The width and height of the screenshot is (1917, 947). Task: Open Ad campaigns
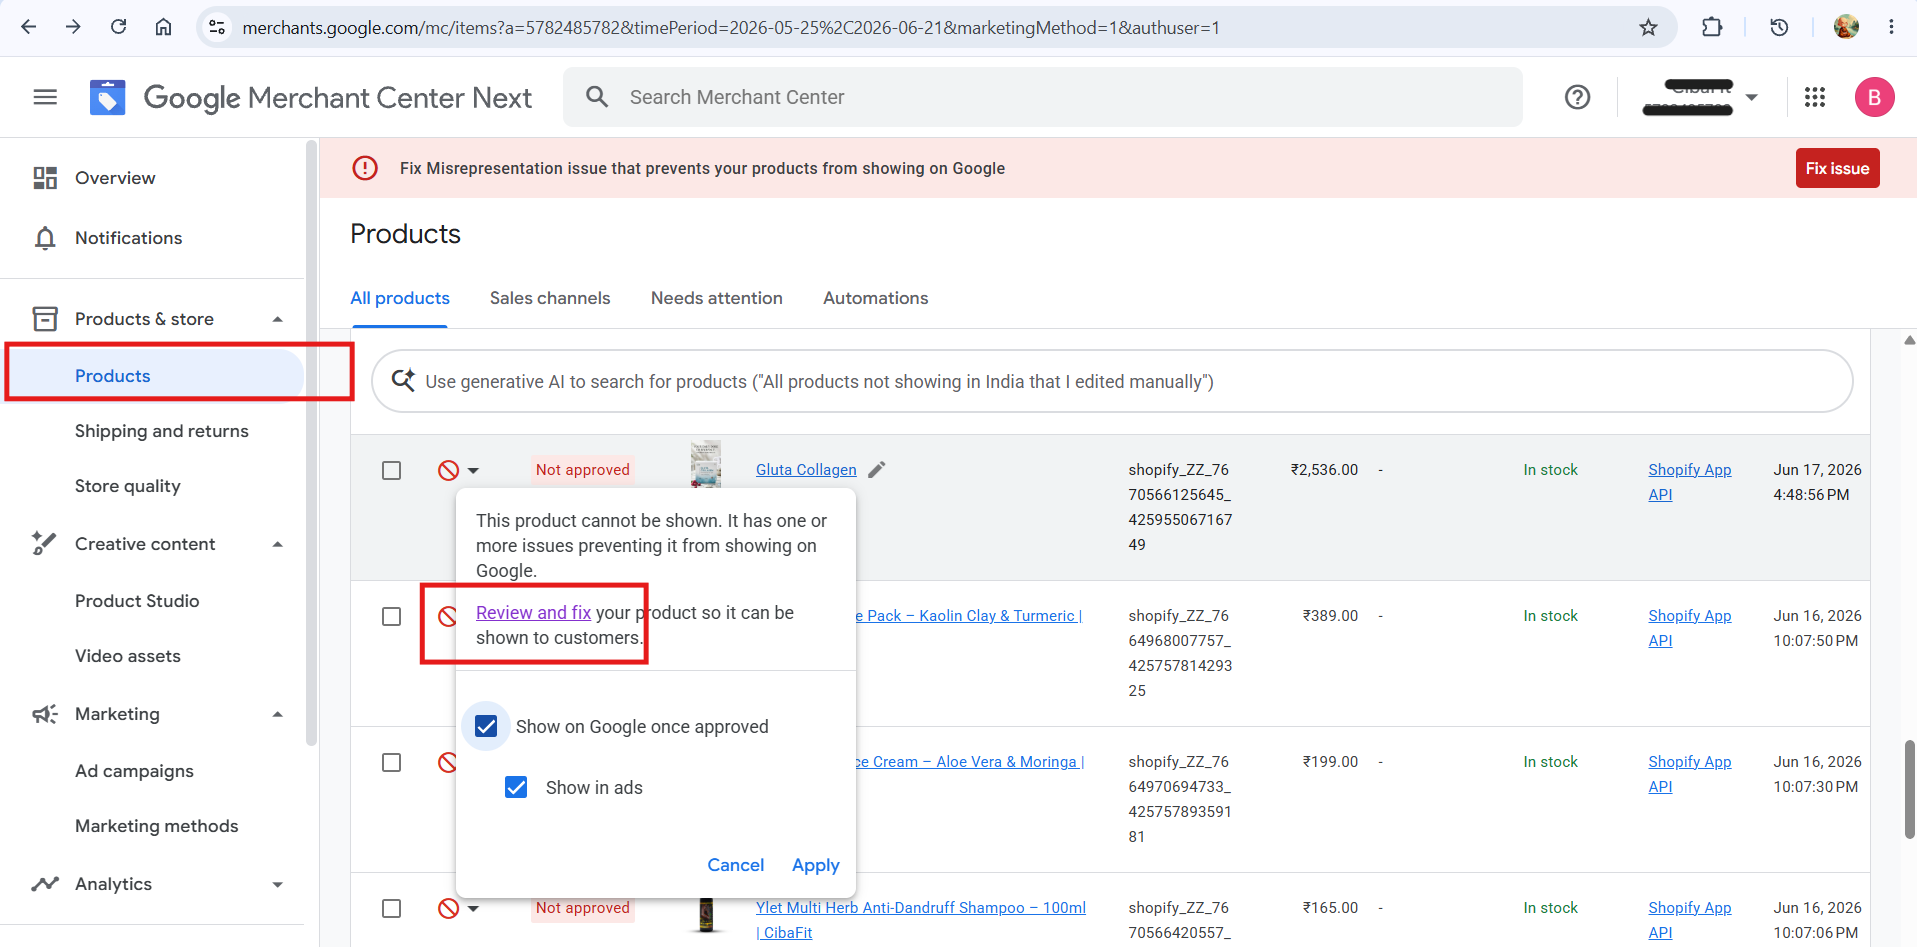(134, 771)
